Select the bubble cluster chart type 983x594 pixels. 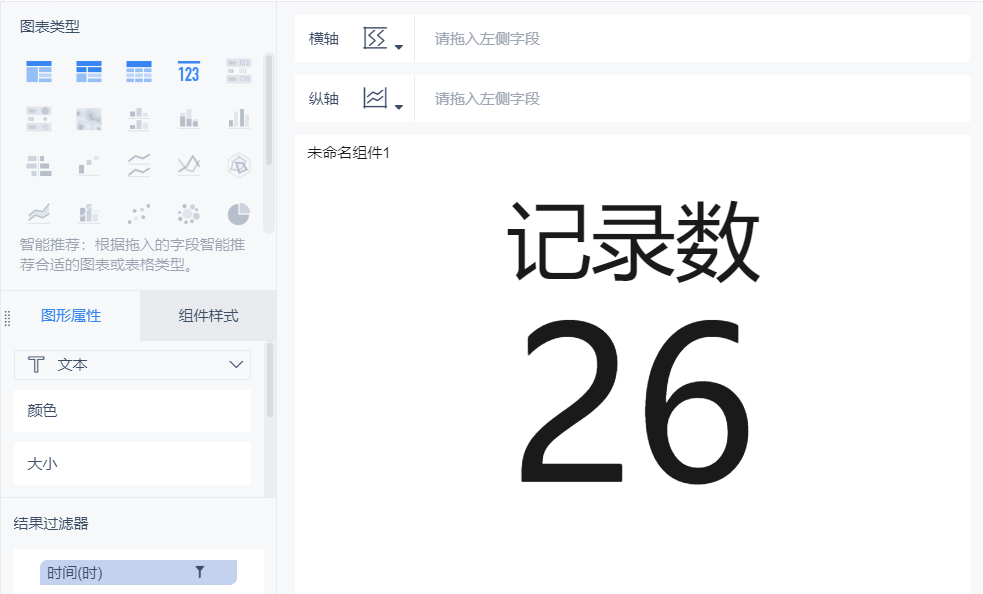point(189,213)
